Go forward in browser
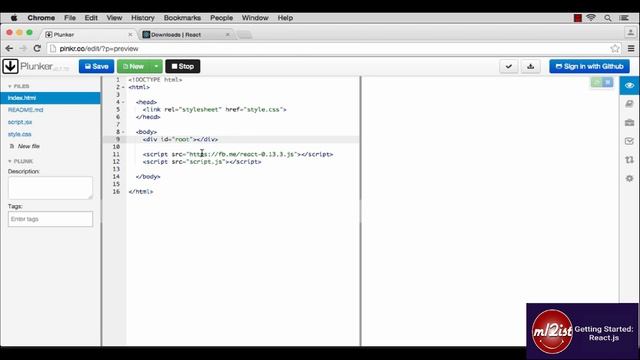The image size is (640, 360). coord(23,49)
